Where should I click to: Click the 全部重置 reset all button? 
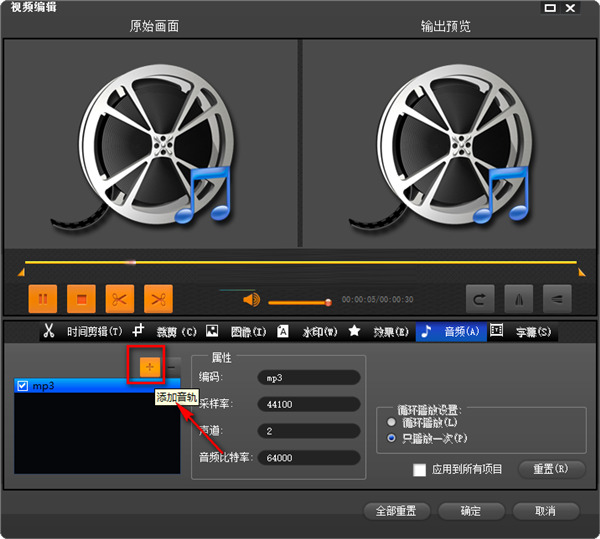point(396,511)
